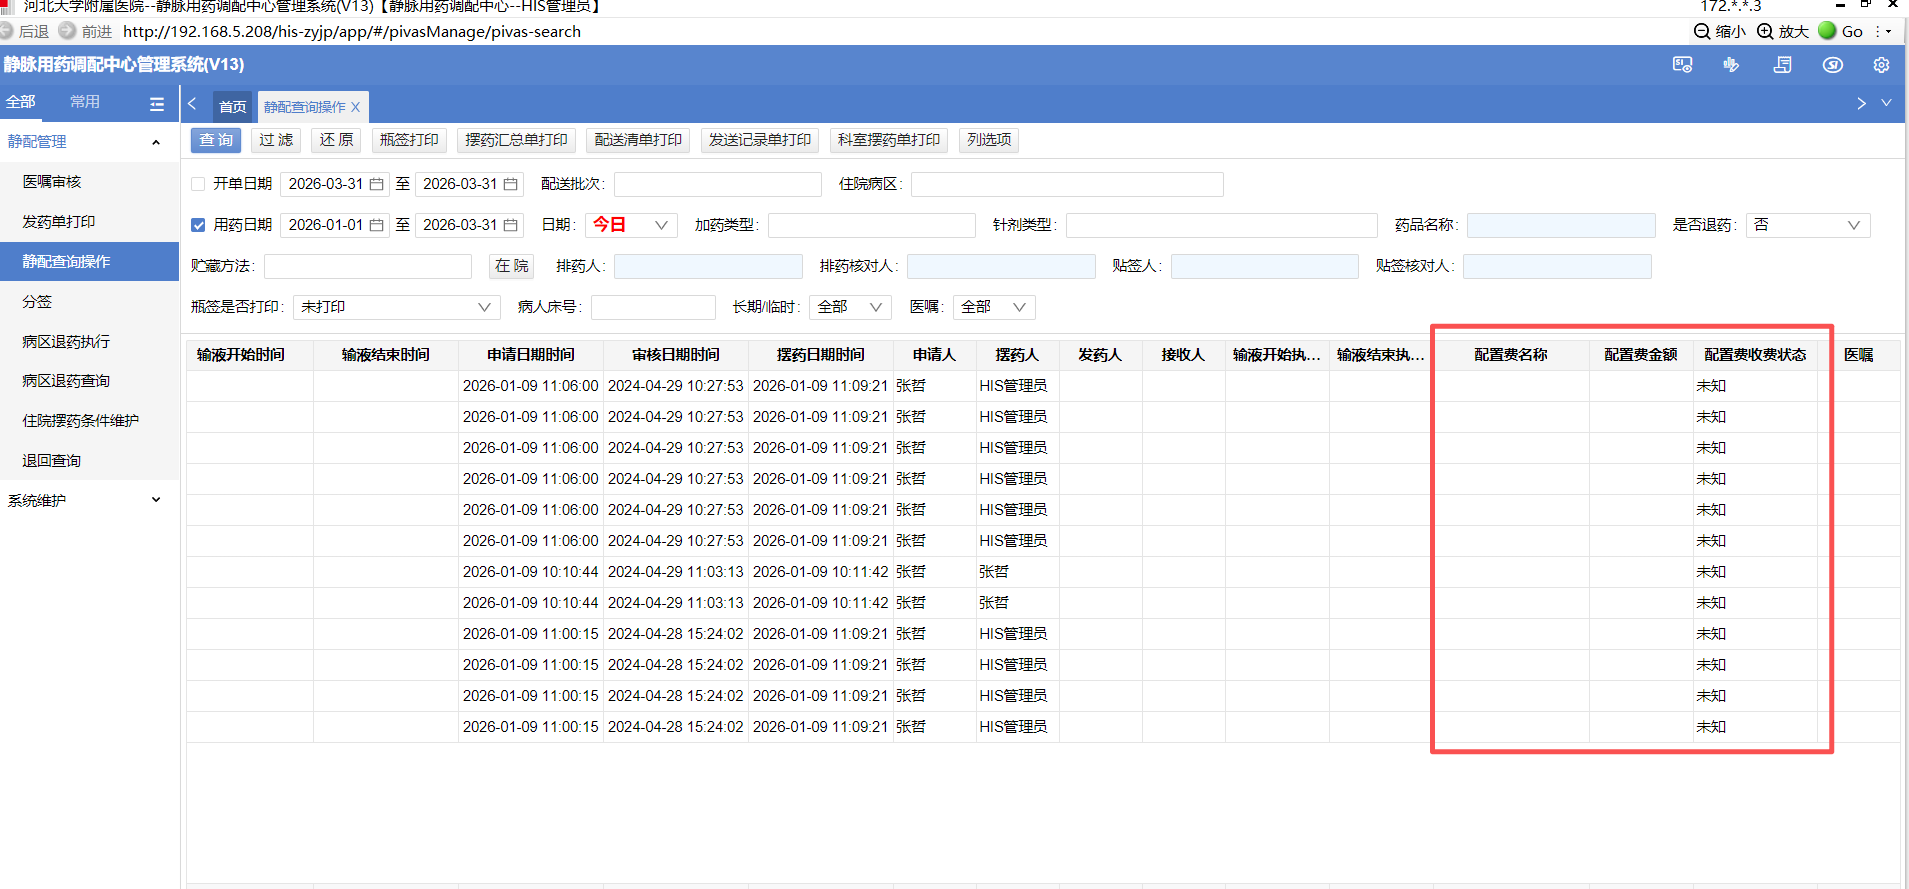Image resolution: width=1909 pixels, height=889 pixels.
Task: Click the 配置费收费状态 column header
Action: point(1755,355)
